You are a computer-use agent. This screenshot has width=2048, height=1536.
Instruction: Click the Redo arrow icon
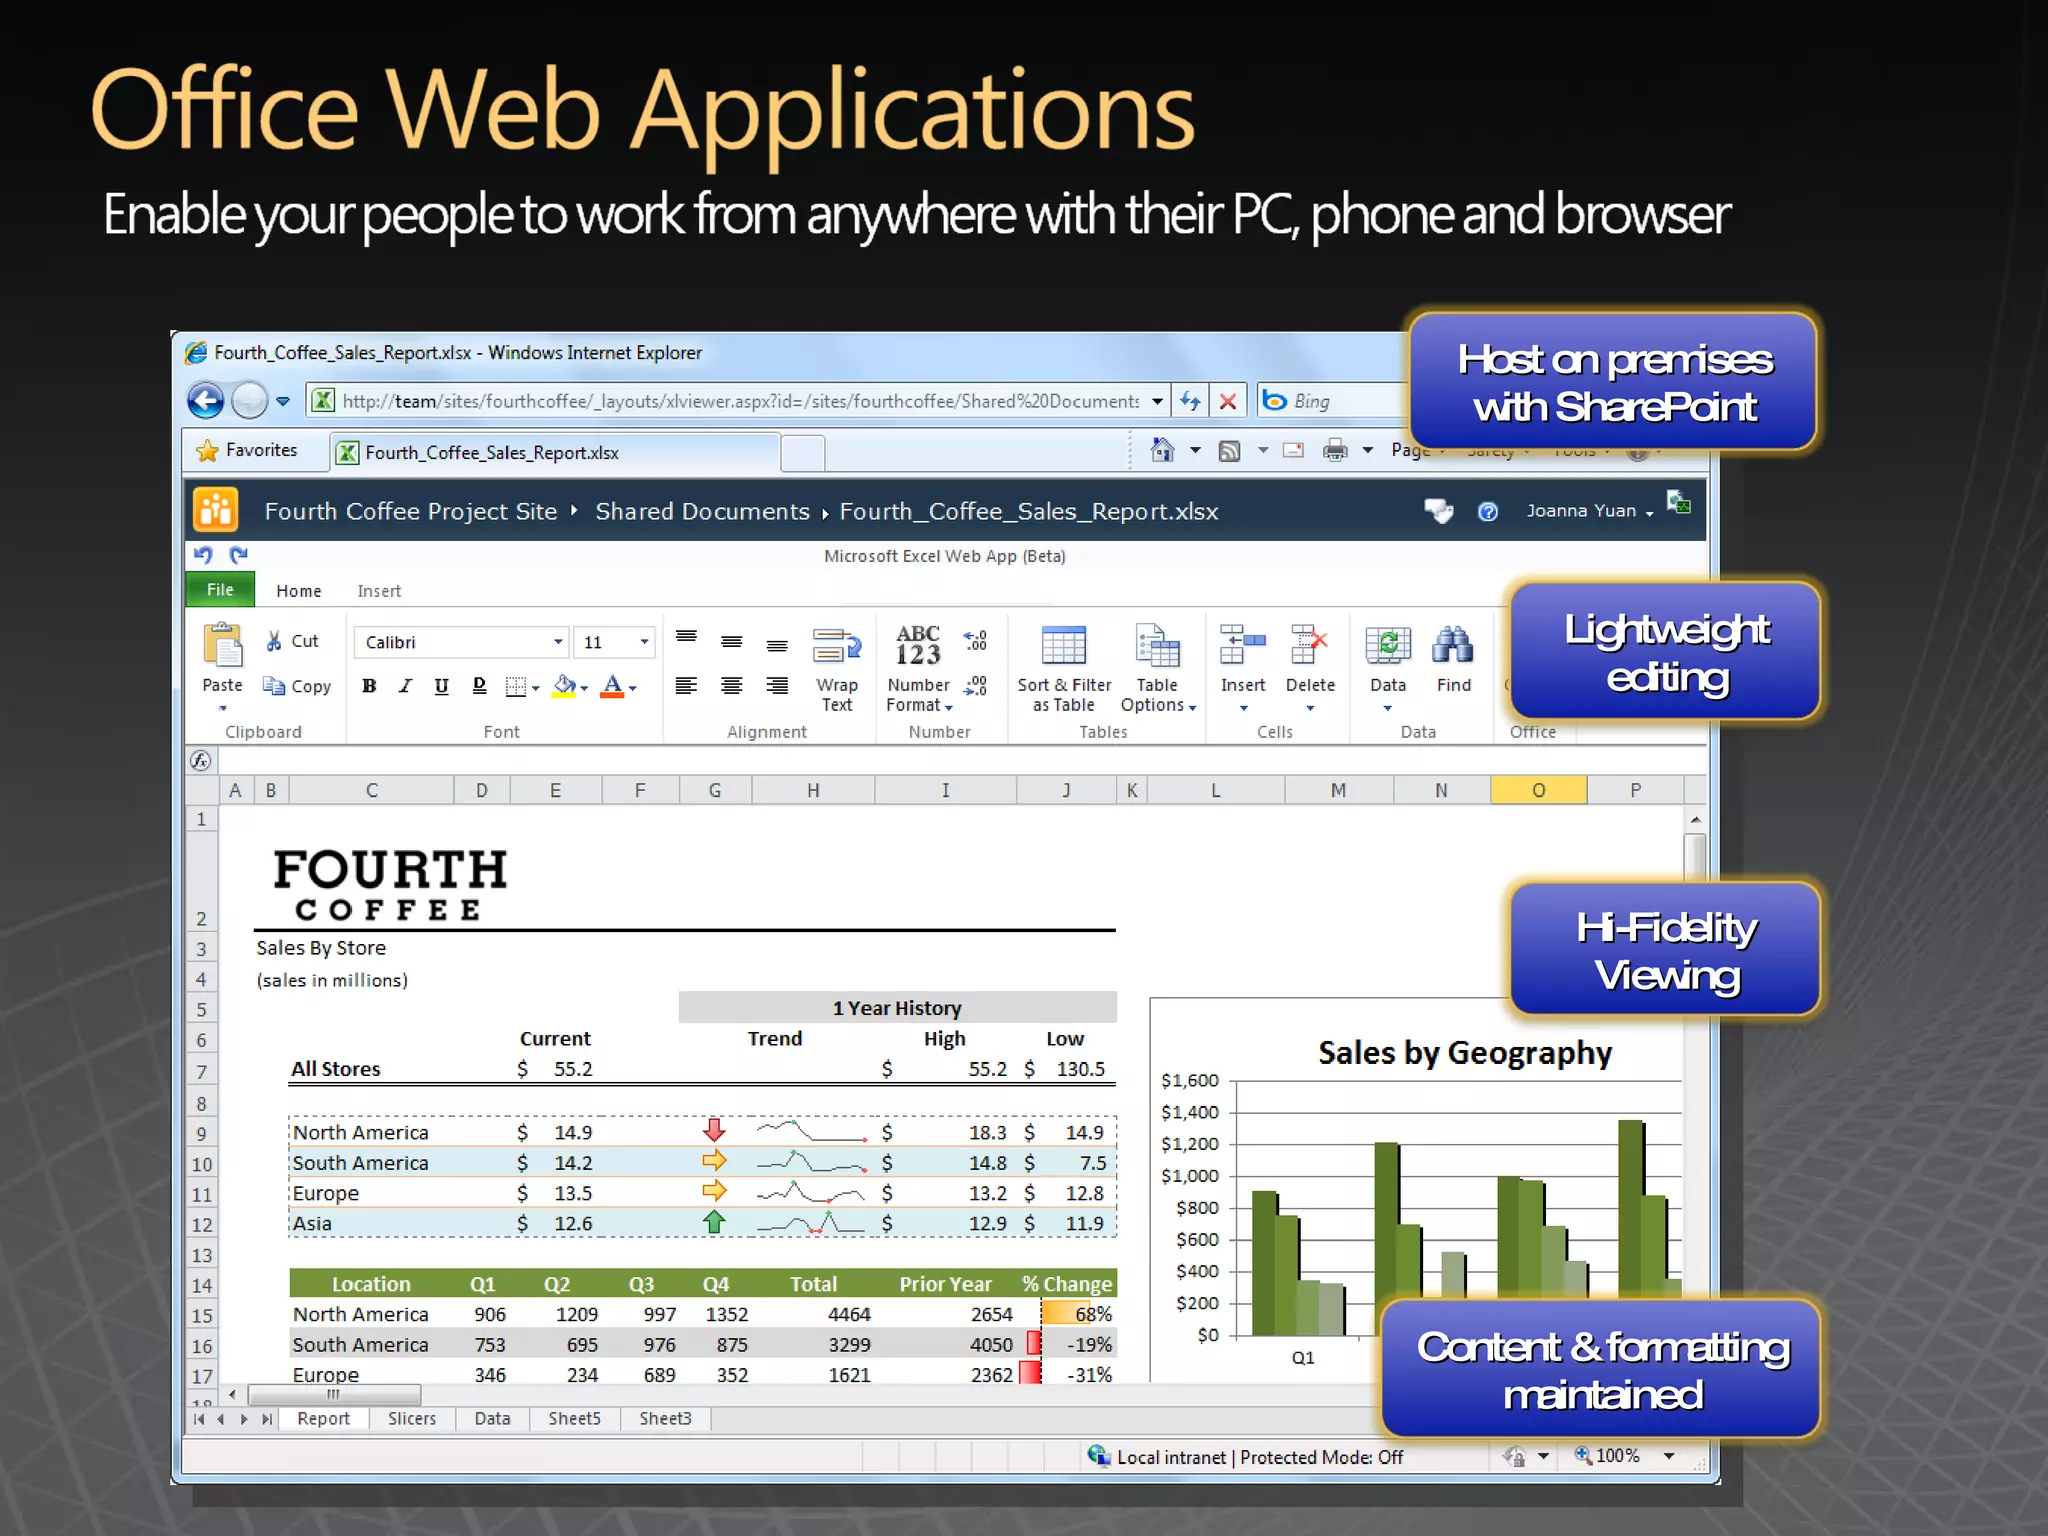[238, 555]
